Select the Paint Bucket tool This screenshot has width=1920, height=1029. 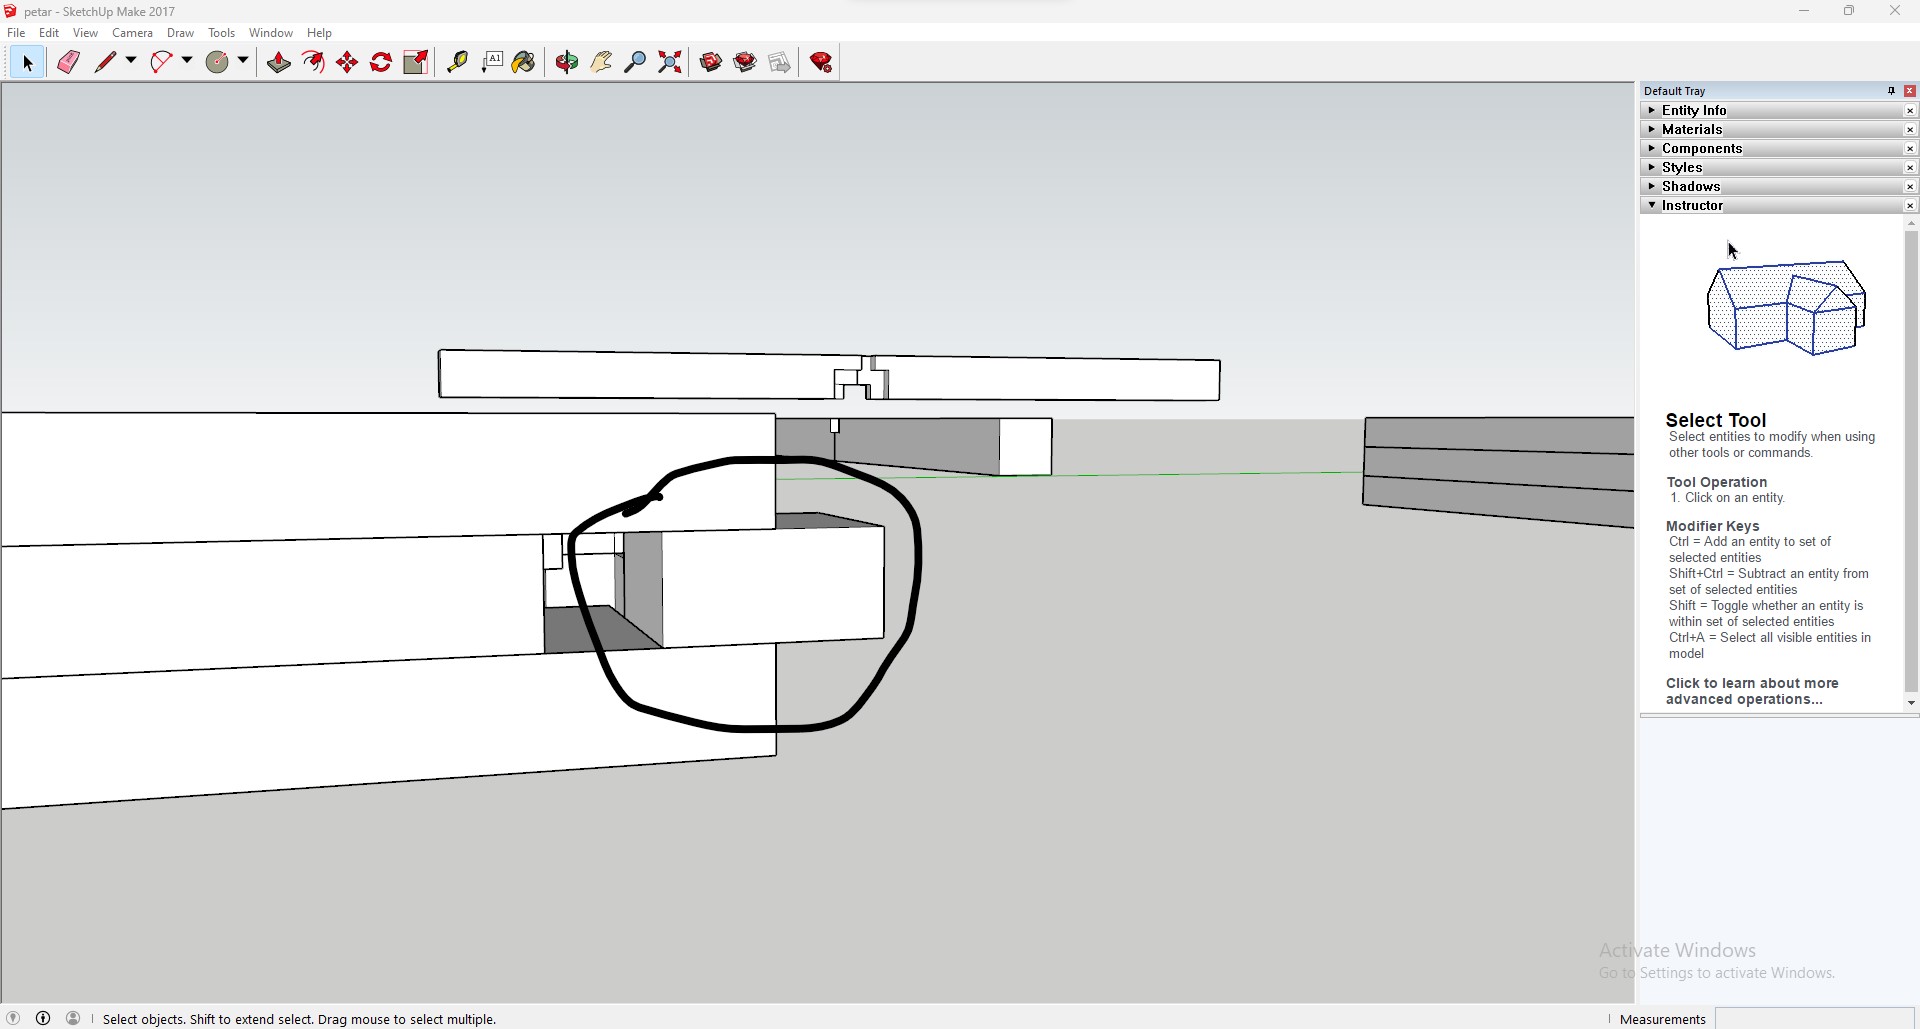tap(524, 62)
